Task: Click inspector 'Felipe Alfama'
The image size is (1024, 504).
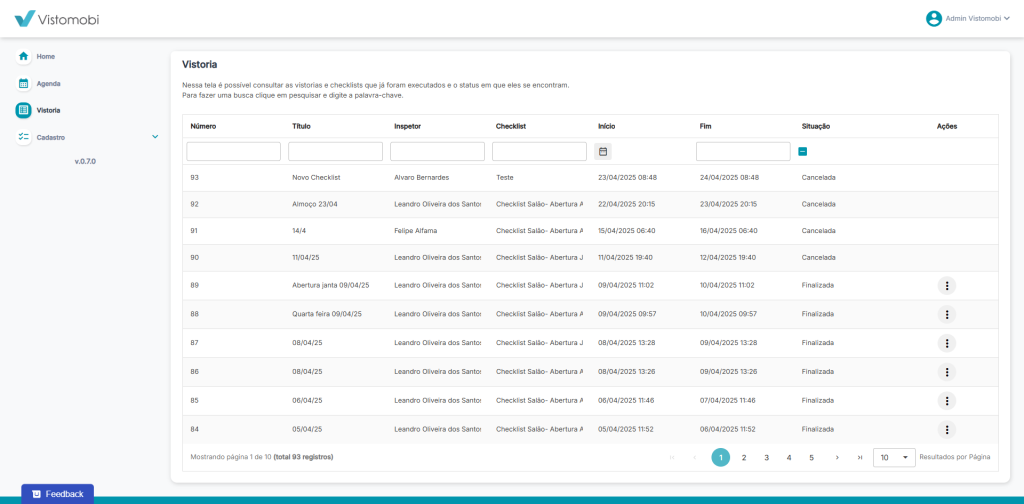Action: [416, 230]
